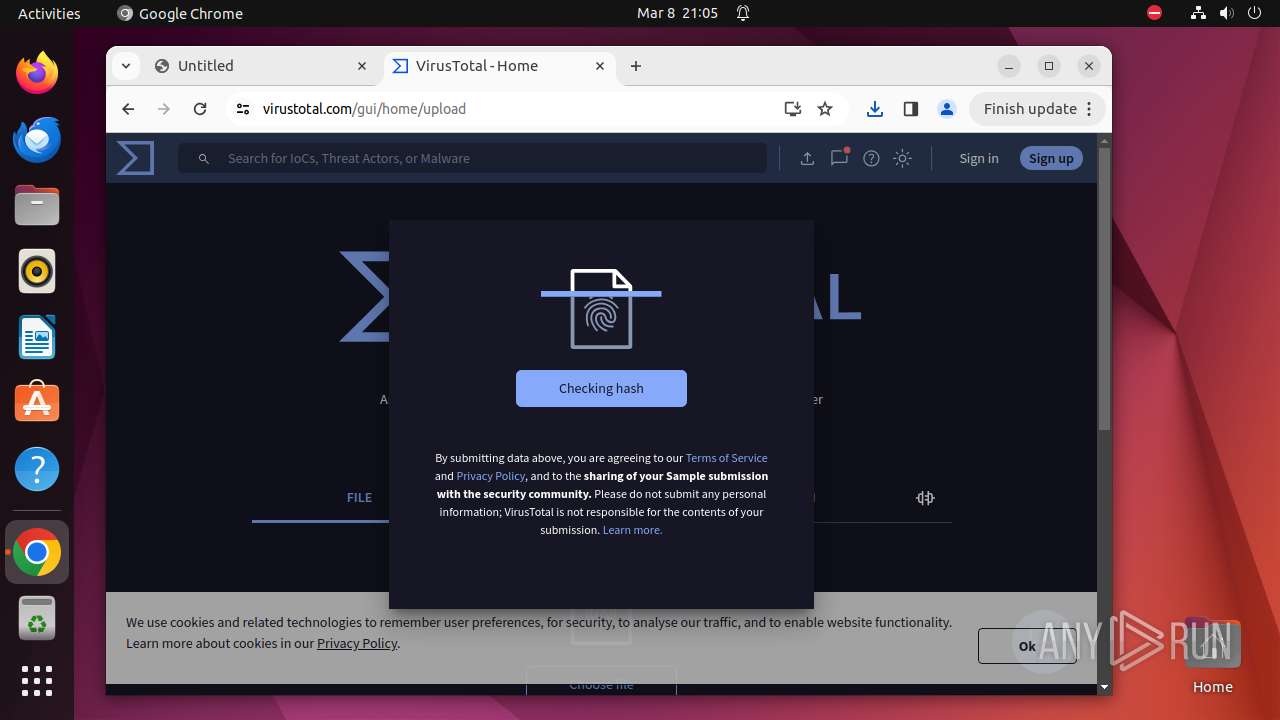This screenshot has width=1280, height=720.
Task: Switch to the Untitled tab
Action: point(260,66)
